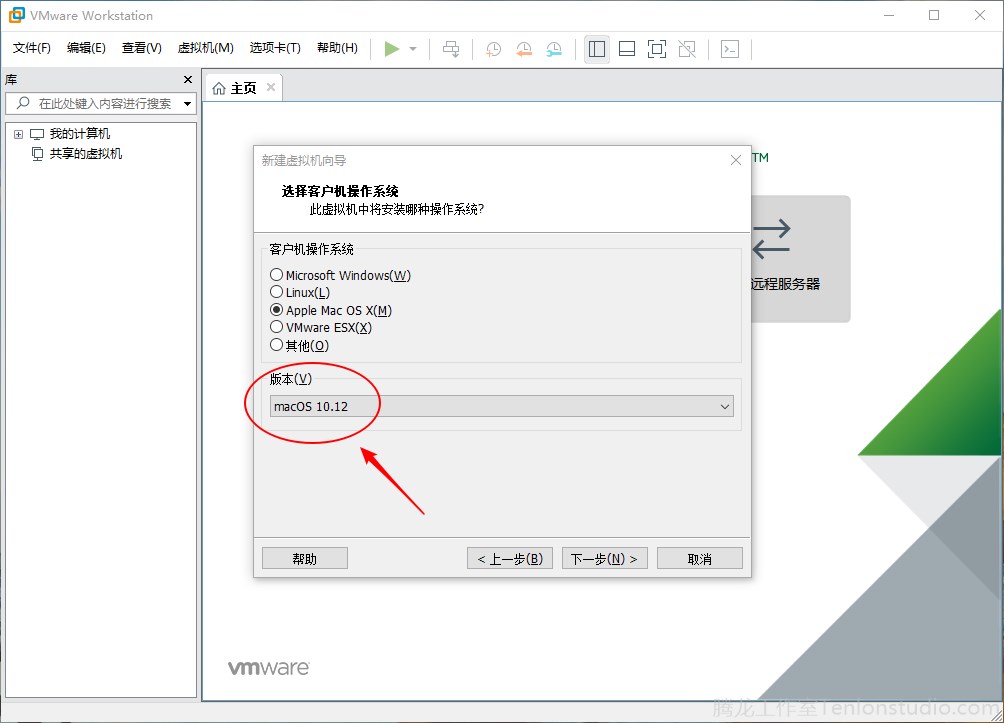Screen dimensions: 1004x723
Task: Click the vmware logo at bottom
Action: pos(269,667)
